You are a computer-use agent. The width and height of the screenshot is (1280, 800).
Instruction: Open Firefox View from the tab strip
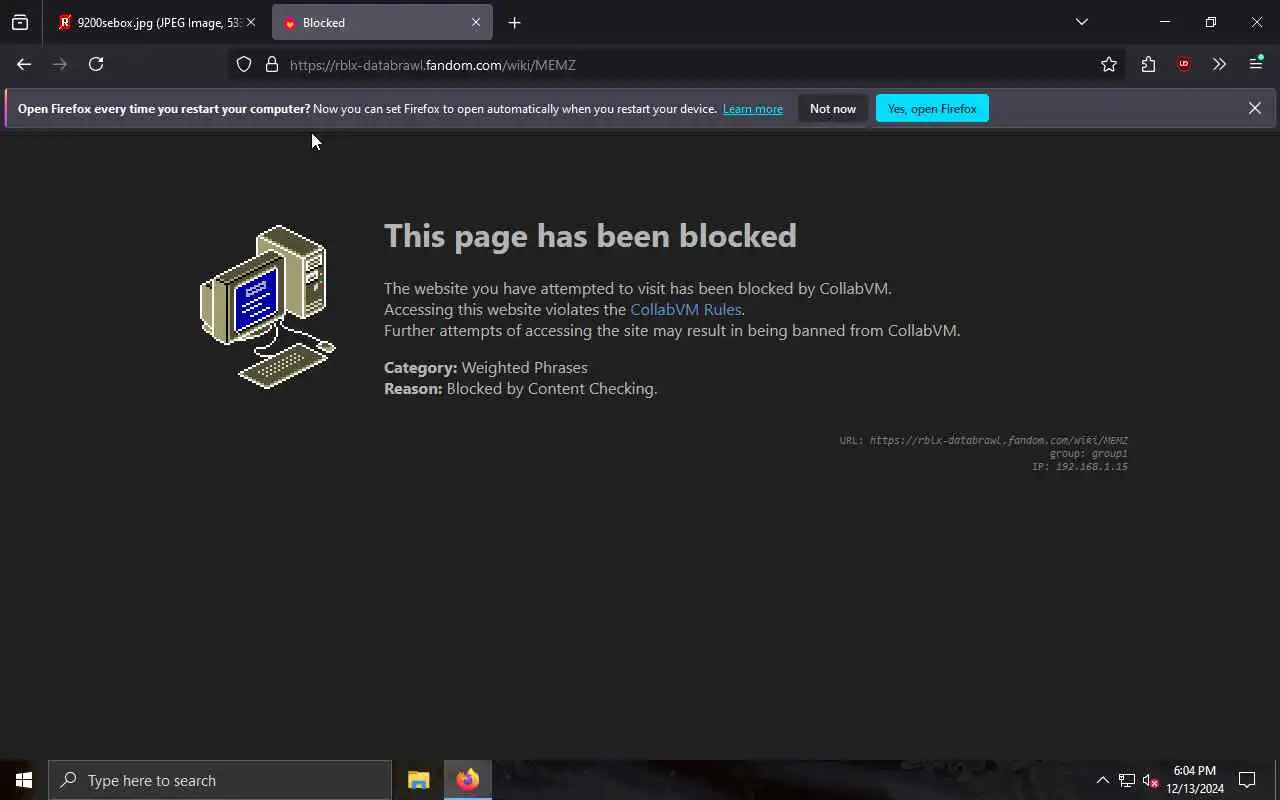pyautogui.click(x=20, y=22)
